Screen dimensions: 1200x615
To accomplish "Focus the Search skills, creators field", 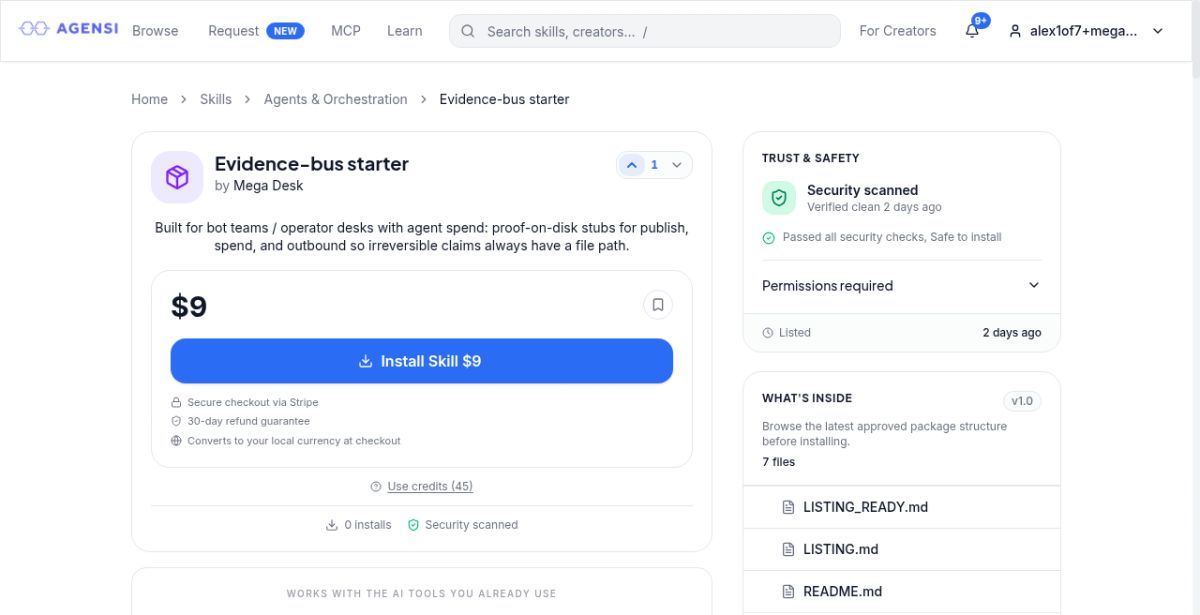I will click(x=645, y=31).
